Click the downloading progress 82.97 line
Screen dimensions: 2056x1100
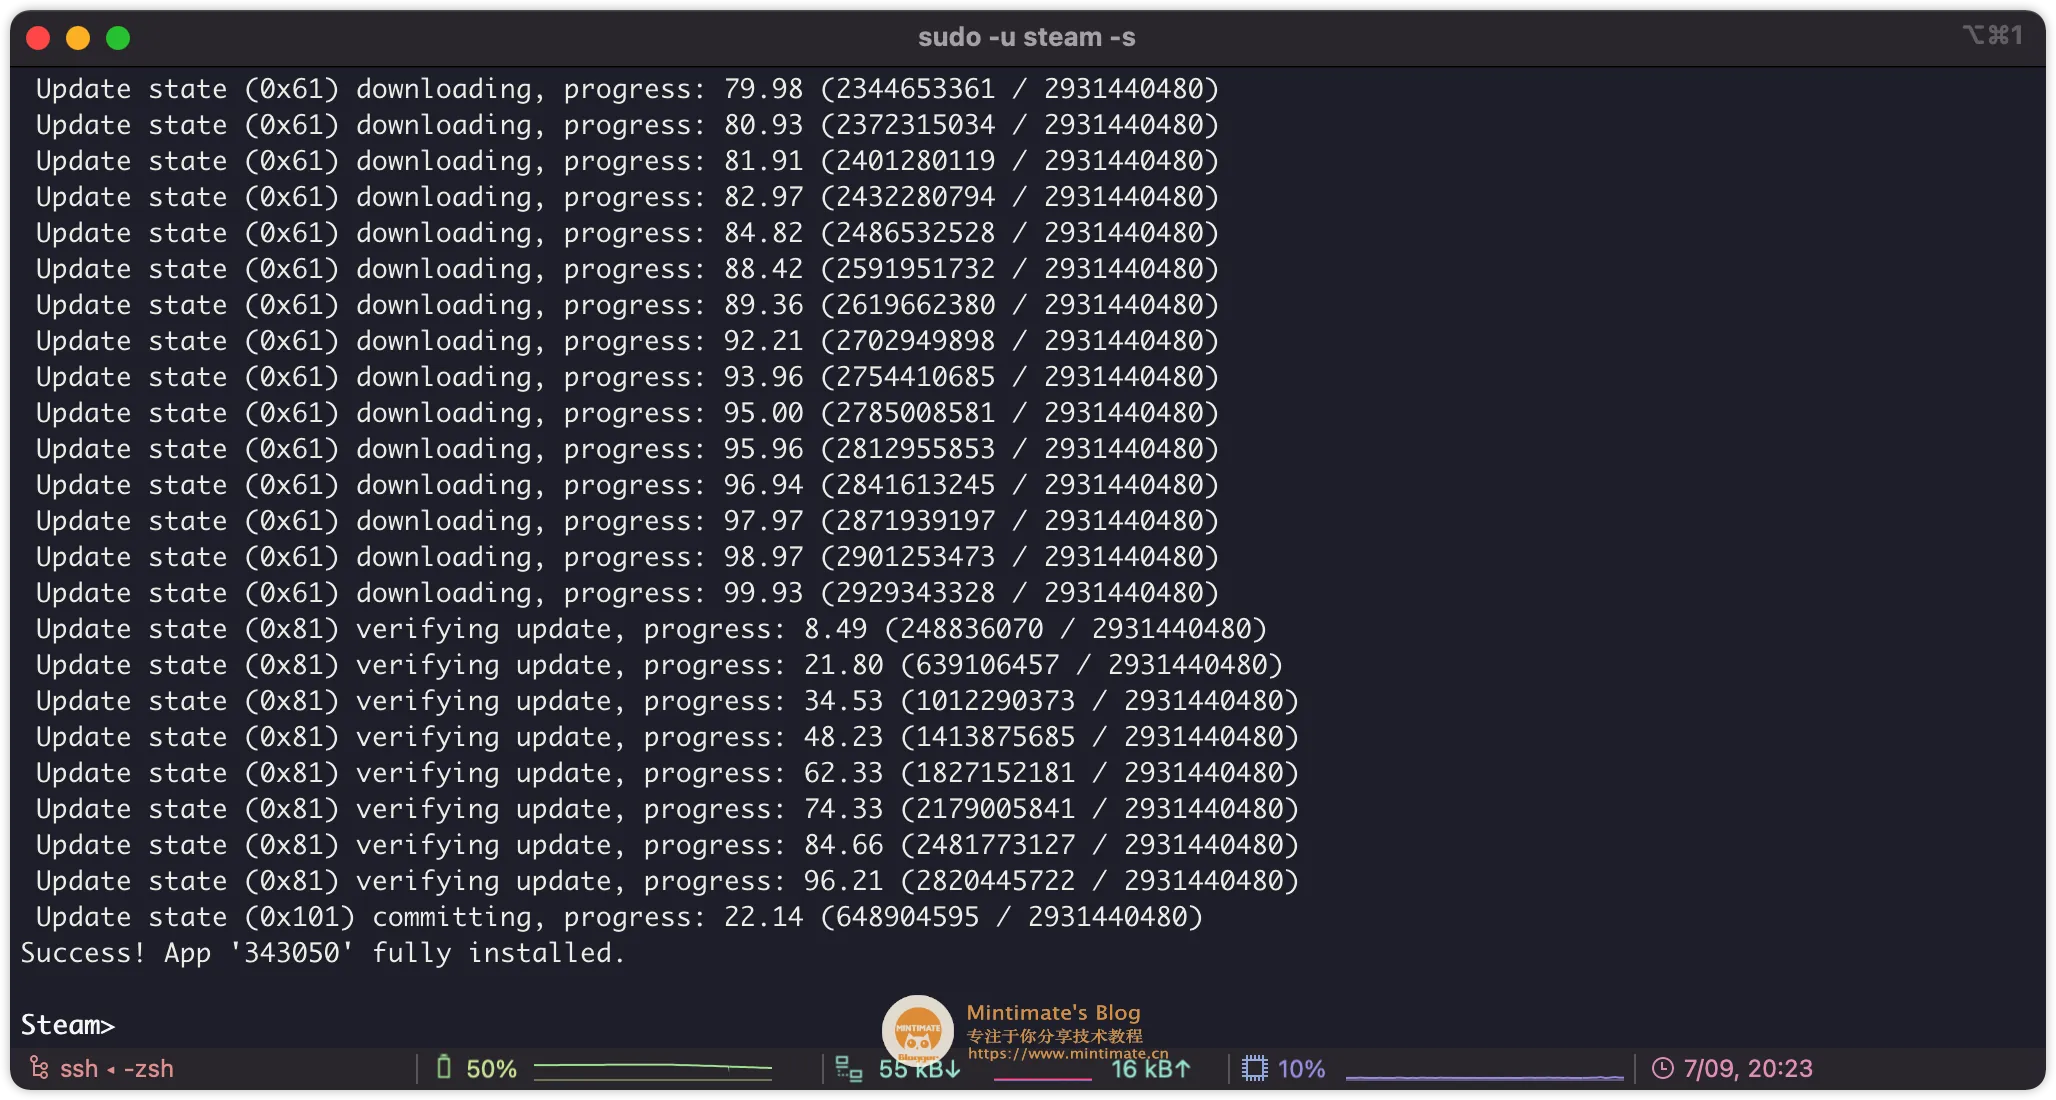point(627,197)
